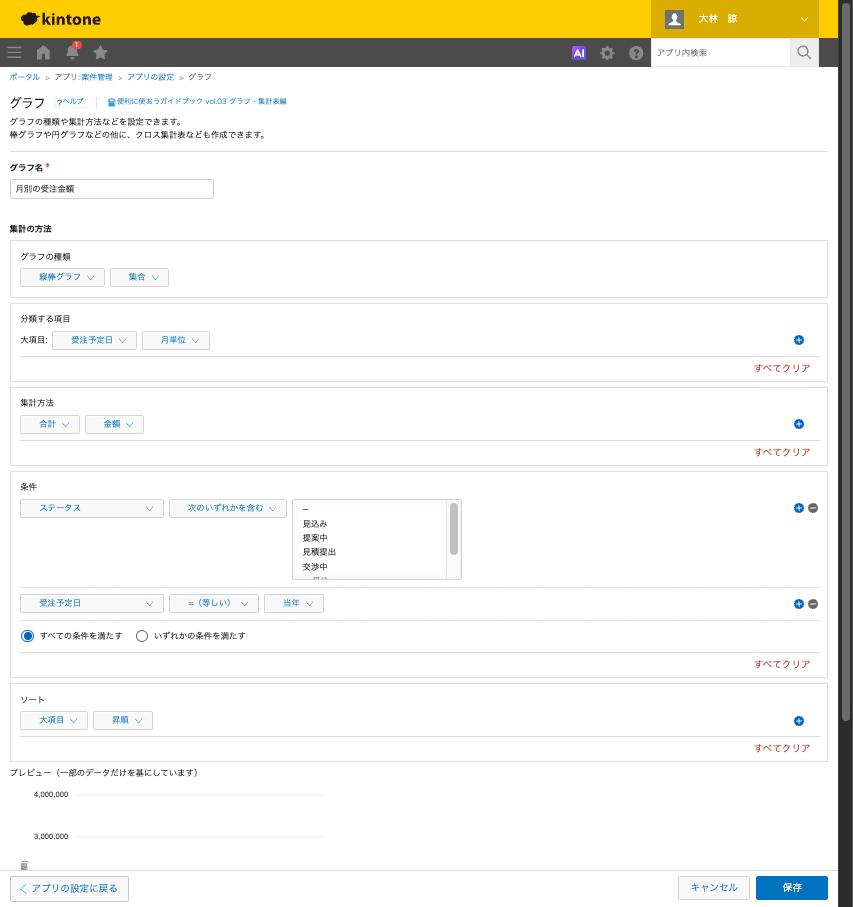Select 見積提出 in the status list

[319, 552]
